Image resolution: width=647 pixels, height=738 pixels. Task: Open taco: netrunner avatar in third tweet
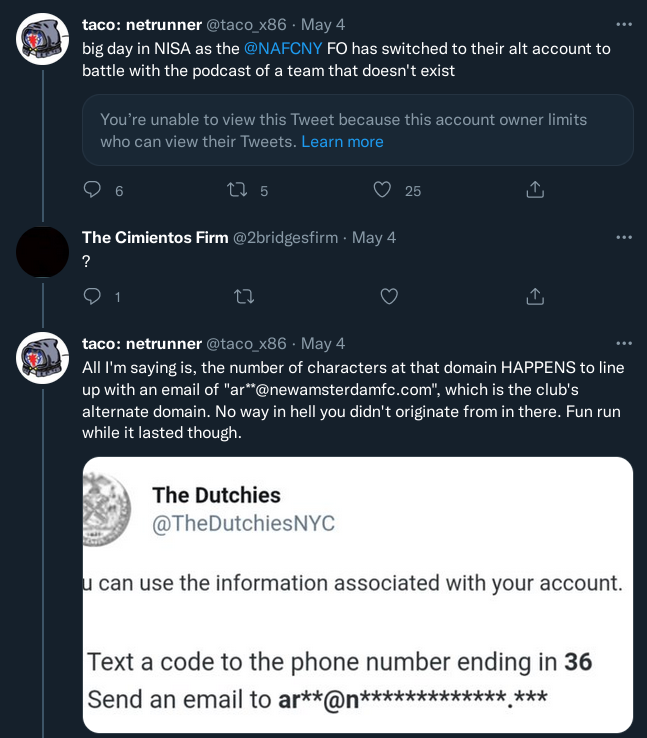[x=42, y=358]
